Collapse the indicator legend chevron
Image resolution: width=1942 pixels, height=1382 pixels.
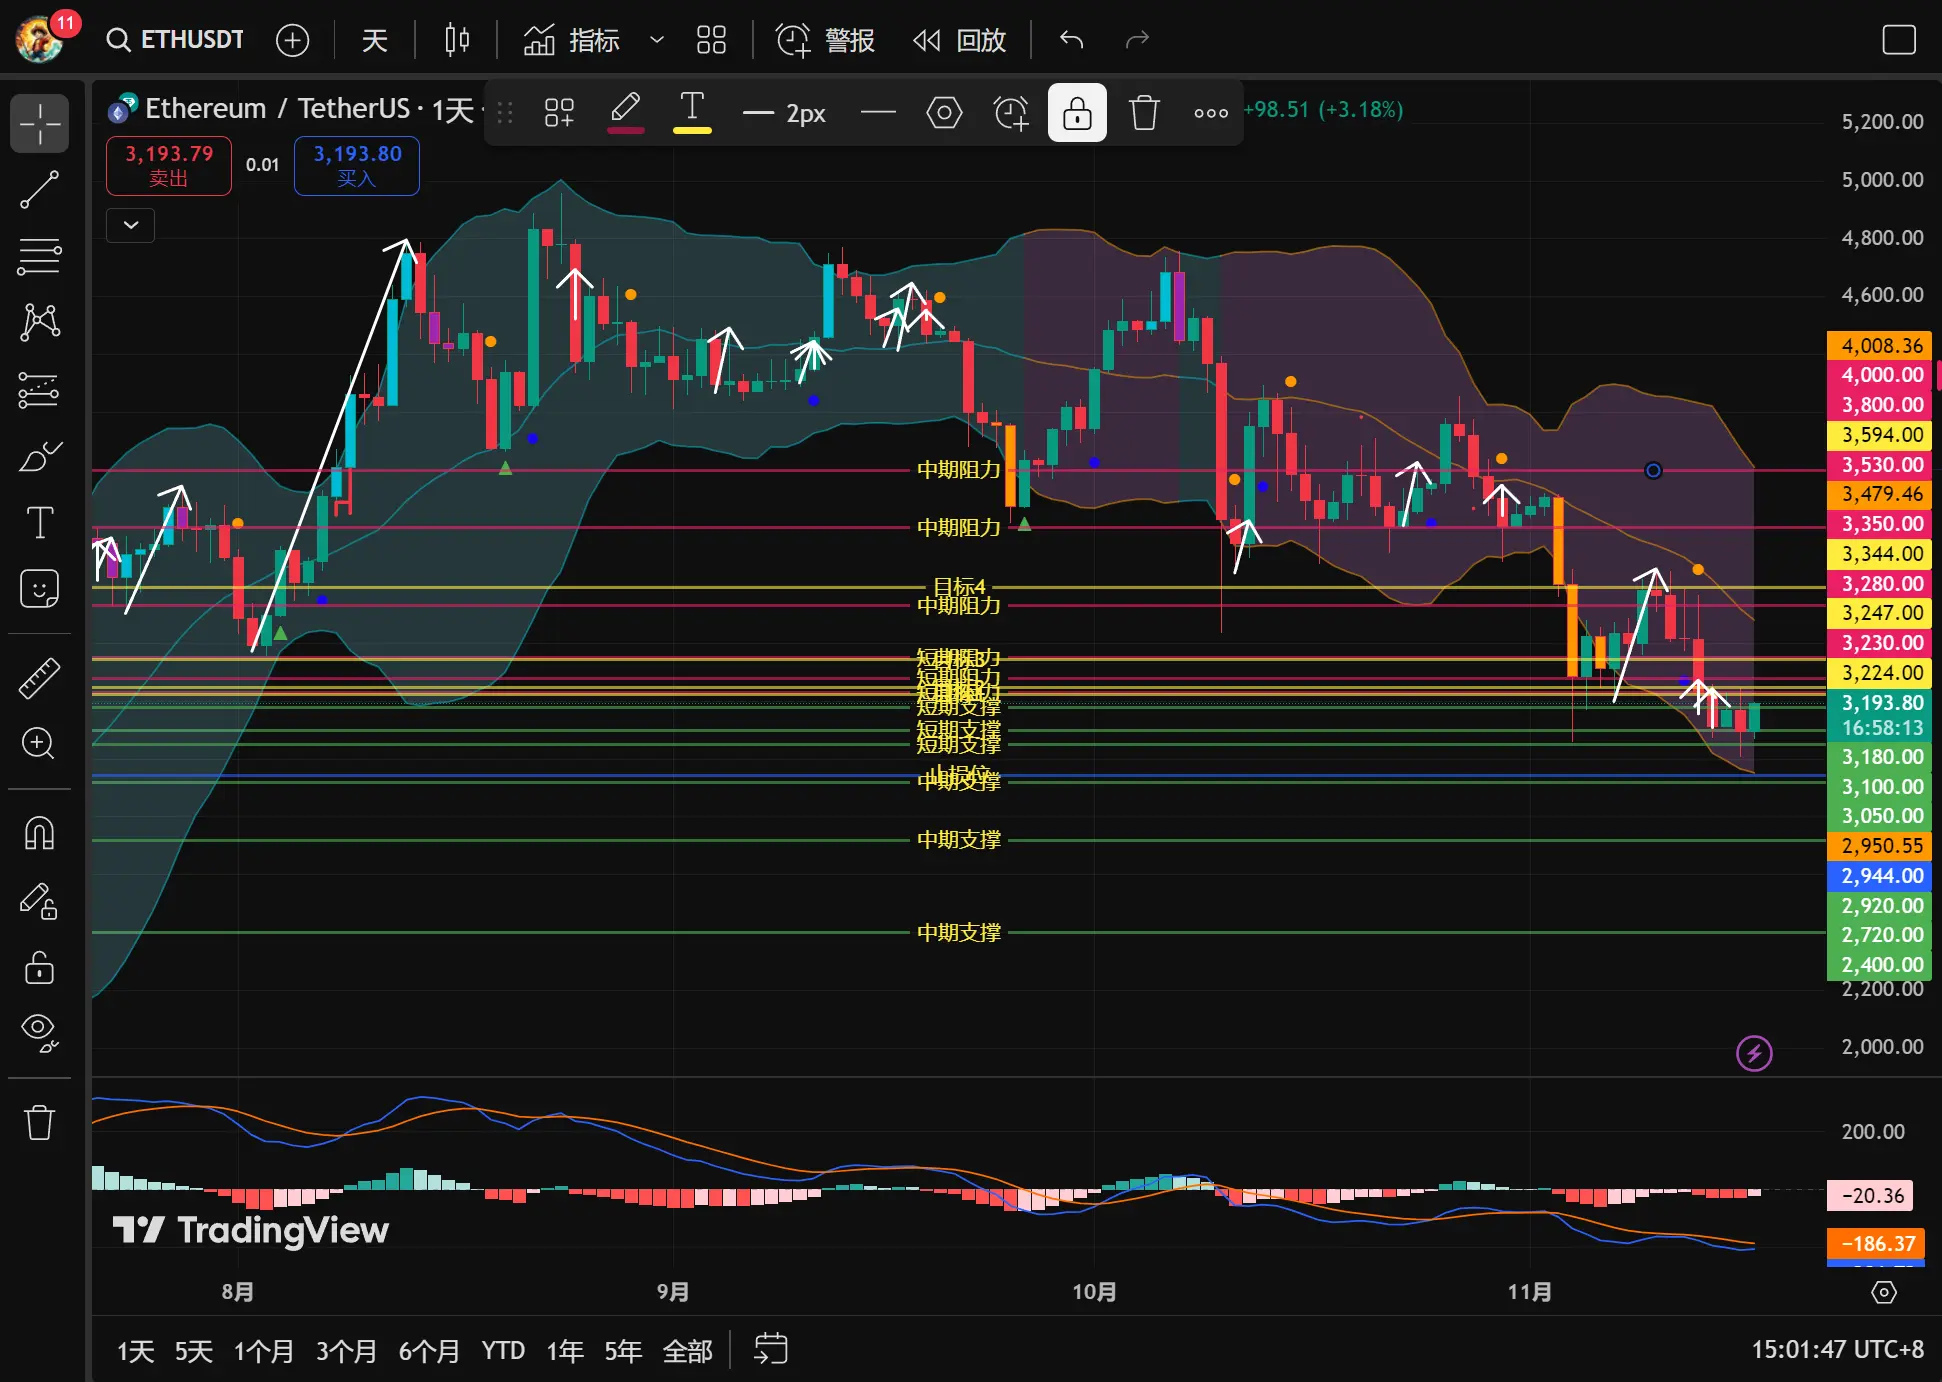(131, 225)
